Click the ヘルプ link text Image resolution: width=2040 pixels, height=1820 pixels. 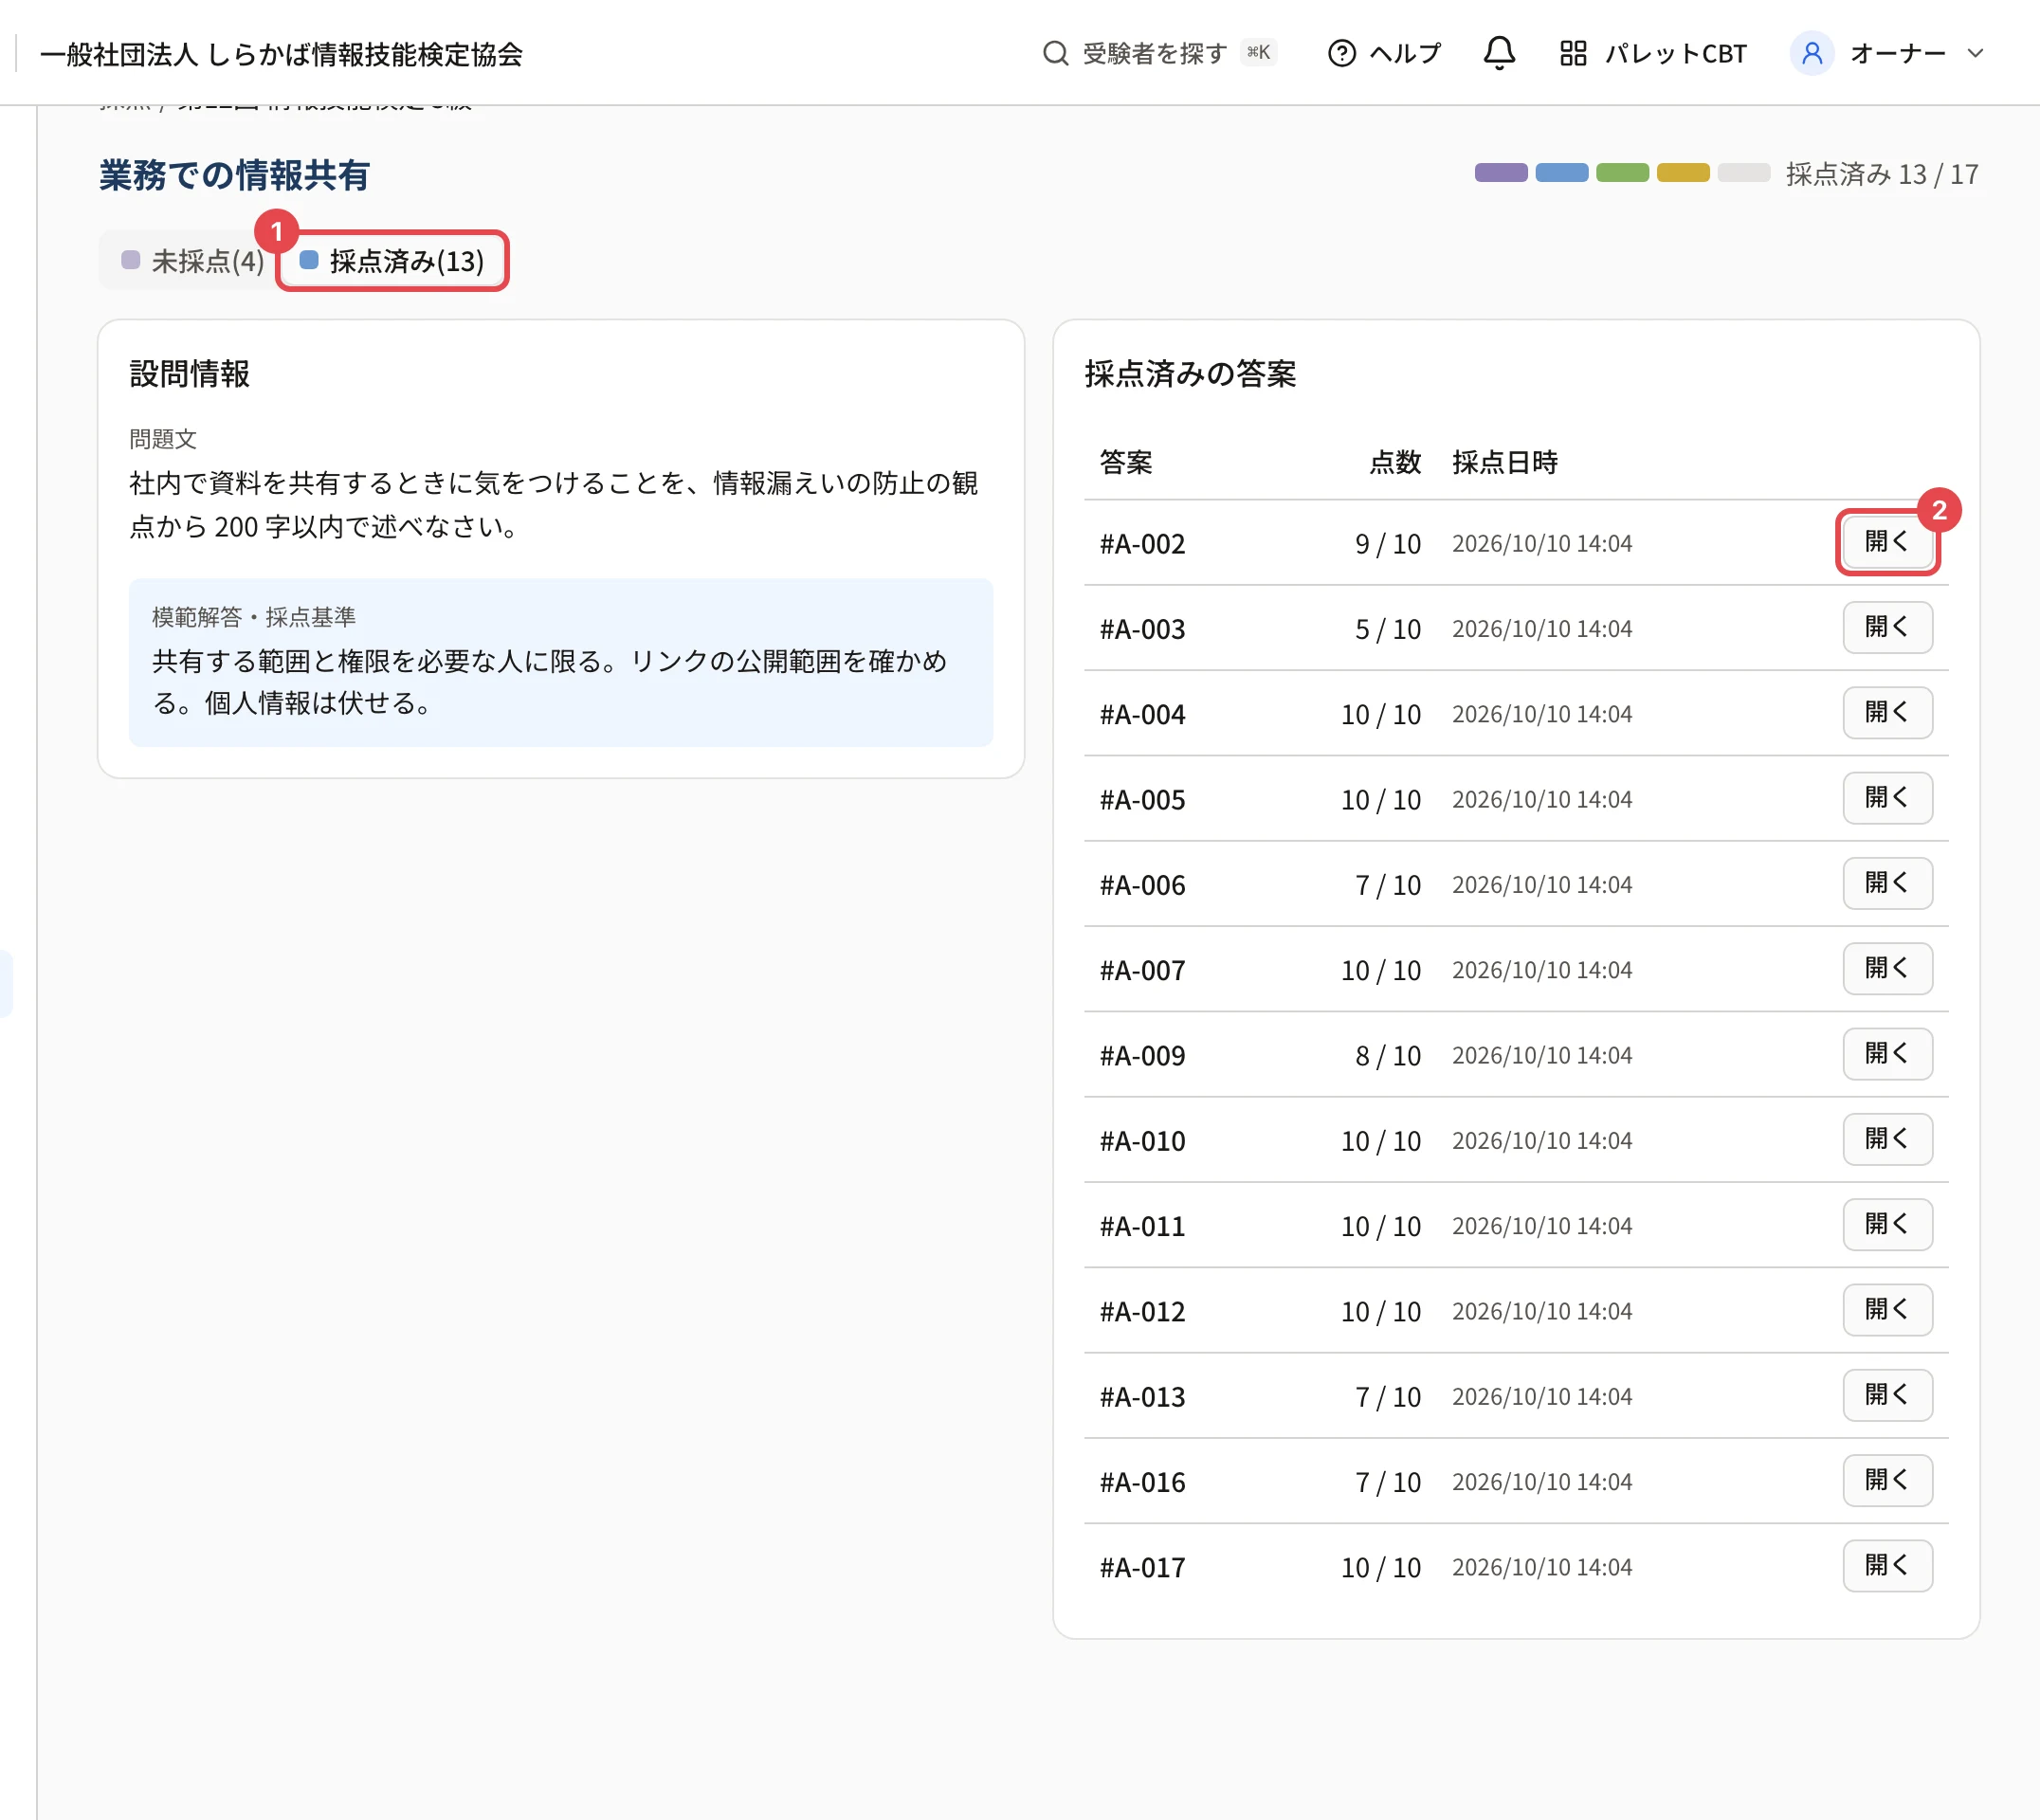1405,53
